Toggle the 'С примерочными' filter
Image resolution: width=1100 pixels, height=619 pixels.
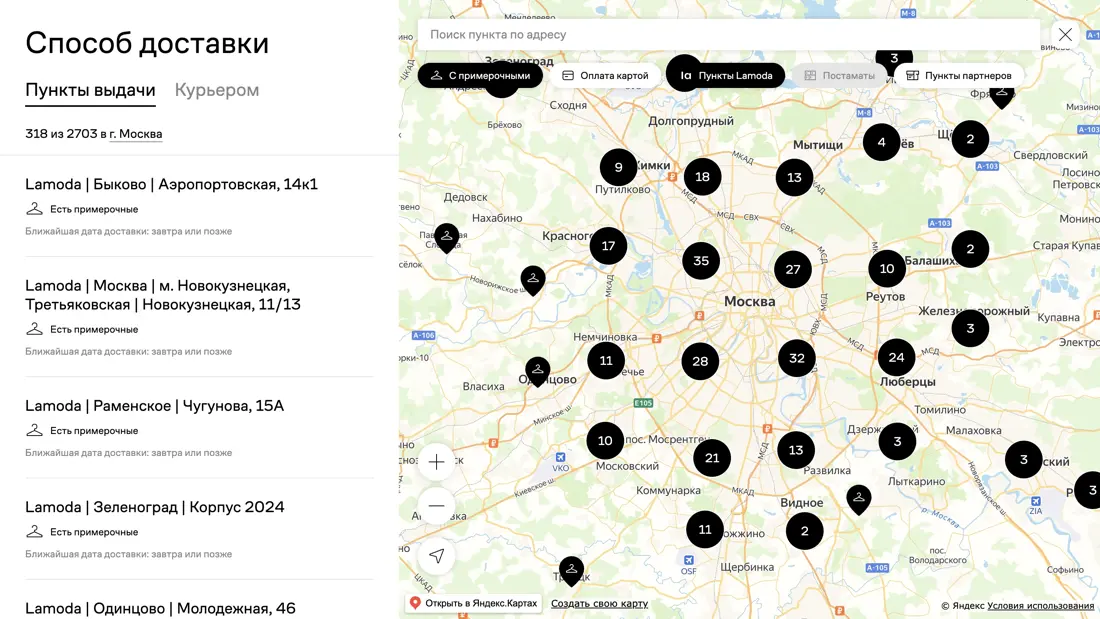click(480, 76)
